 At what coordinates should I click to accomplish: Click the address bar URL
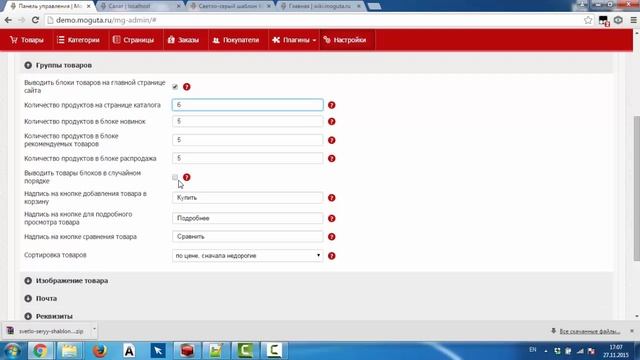click(106, 20)
